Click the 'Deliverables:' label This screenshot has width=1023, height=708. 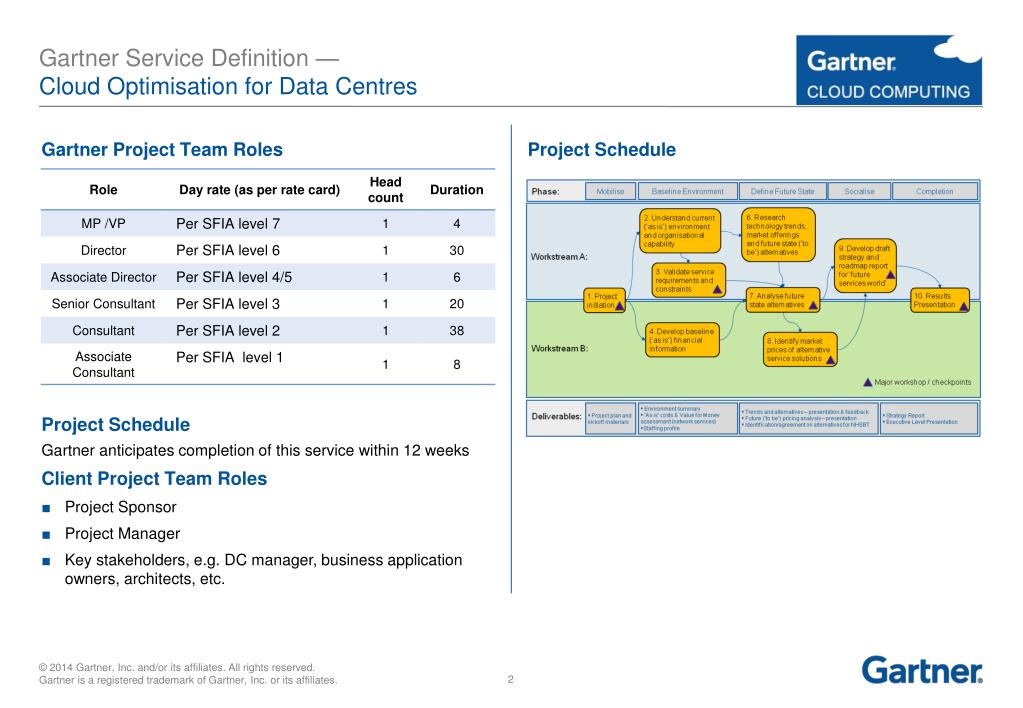pos(556,416)
